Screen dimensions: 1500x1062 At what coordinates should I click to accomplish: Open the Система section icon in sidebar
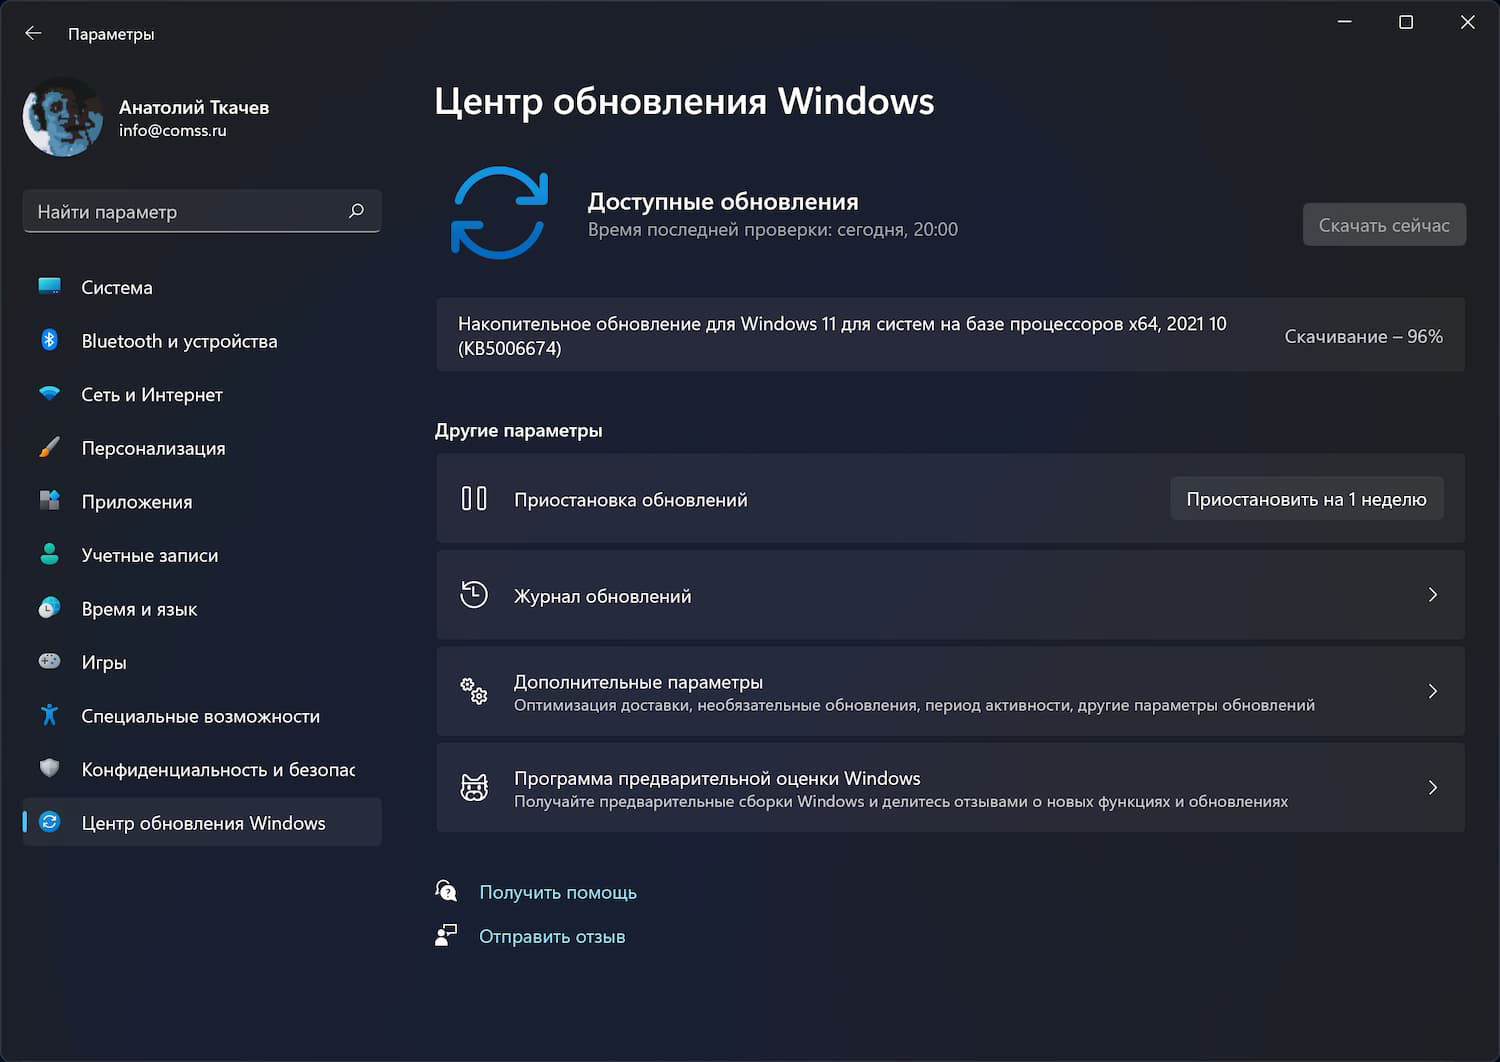point(49,287)
